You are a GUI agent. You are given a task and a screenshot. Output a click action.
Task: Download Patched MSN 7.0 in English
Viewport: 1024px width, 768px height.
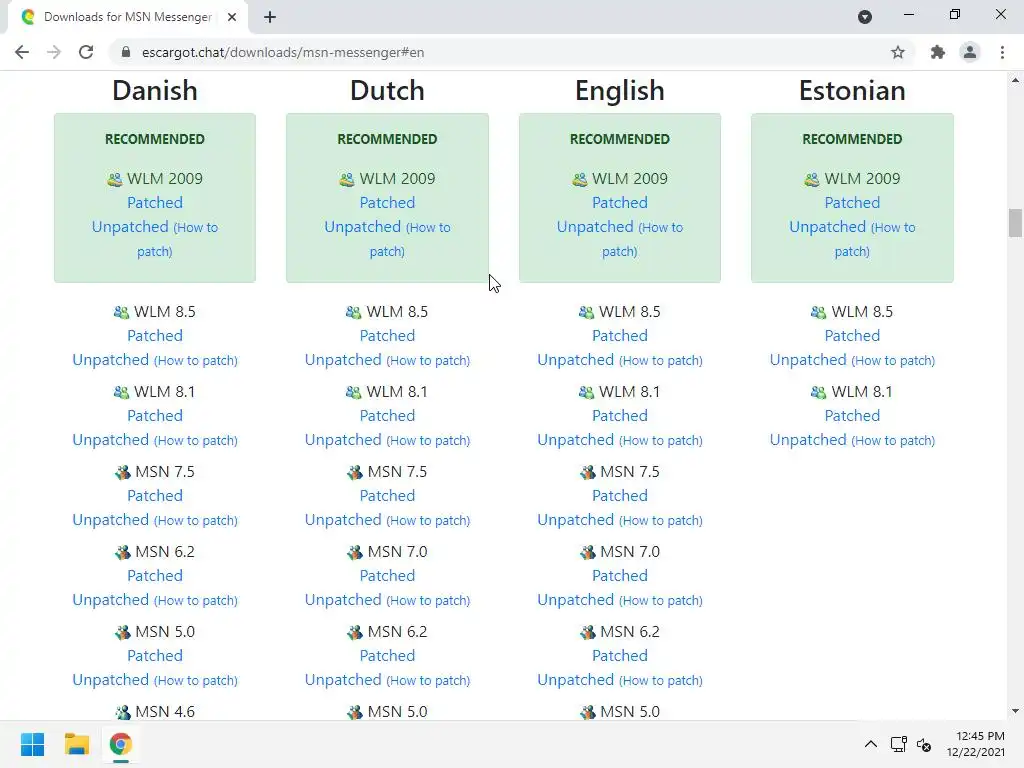[x=620, y=576]
